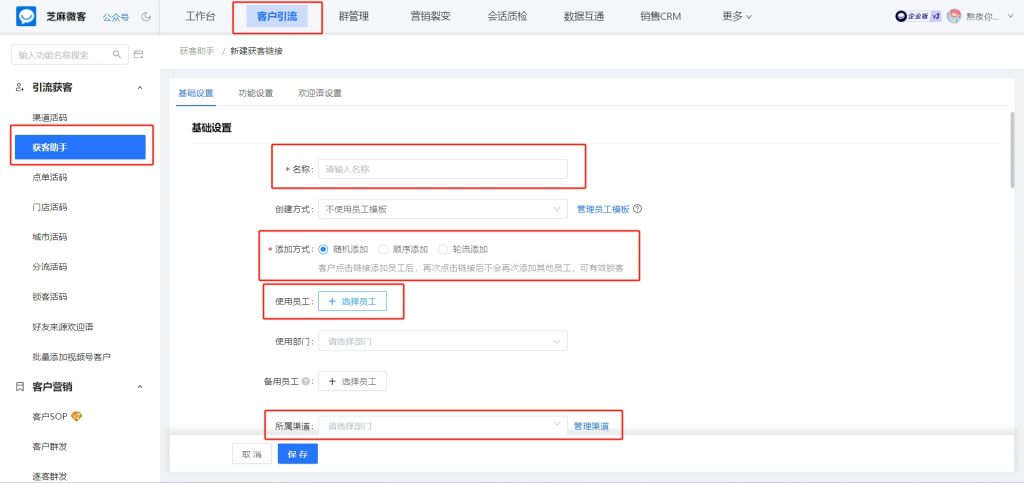Click 选择员工 button for 使用员工
This screenshot has height=483, width=1024.
[x=352, y=302]
